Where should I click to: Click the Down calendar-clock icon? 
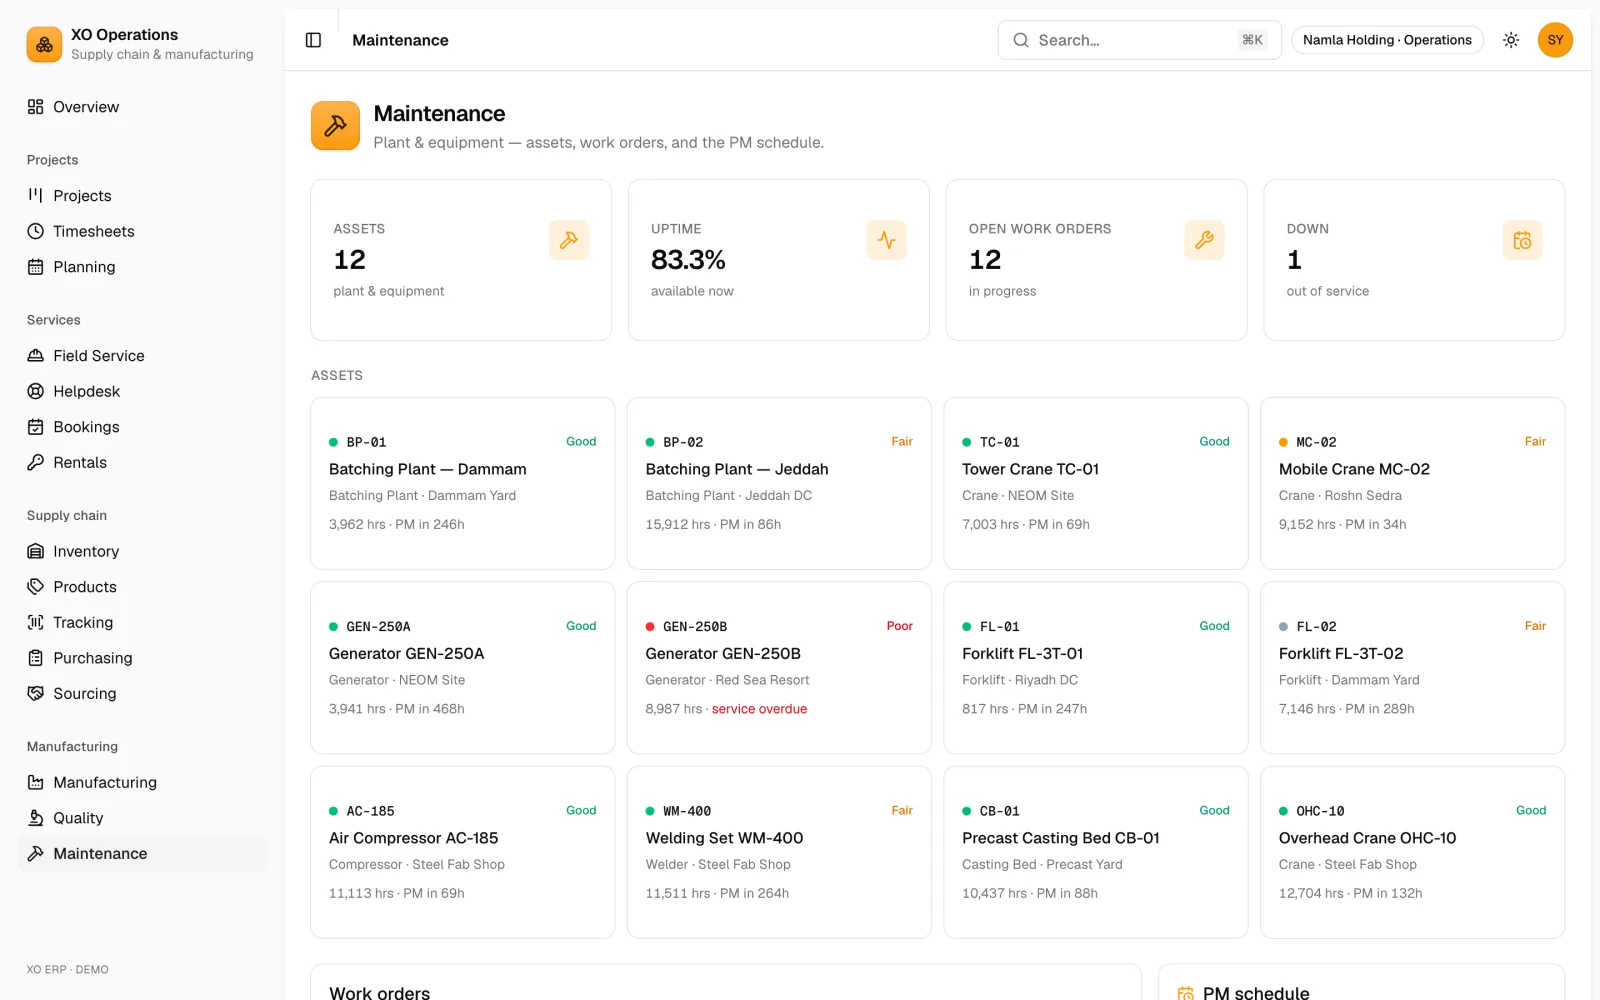tap(1522, 240)
